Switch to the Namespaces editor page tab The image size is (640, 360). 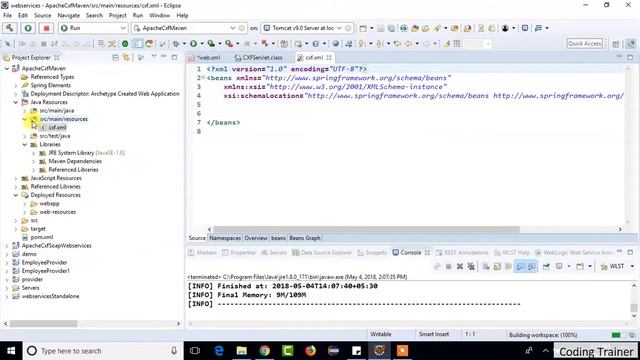point(225,238)
